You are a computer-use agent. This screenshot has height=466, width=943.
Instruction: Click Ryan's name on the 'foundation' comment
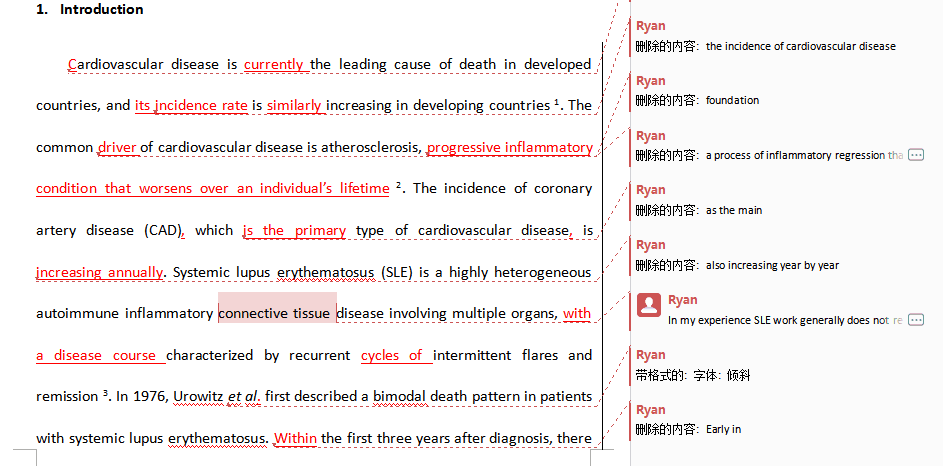tap(651, 81)
